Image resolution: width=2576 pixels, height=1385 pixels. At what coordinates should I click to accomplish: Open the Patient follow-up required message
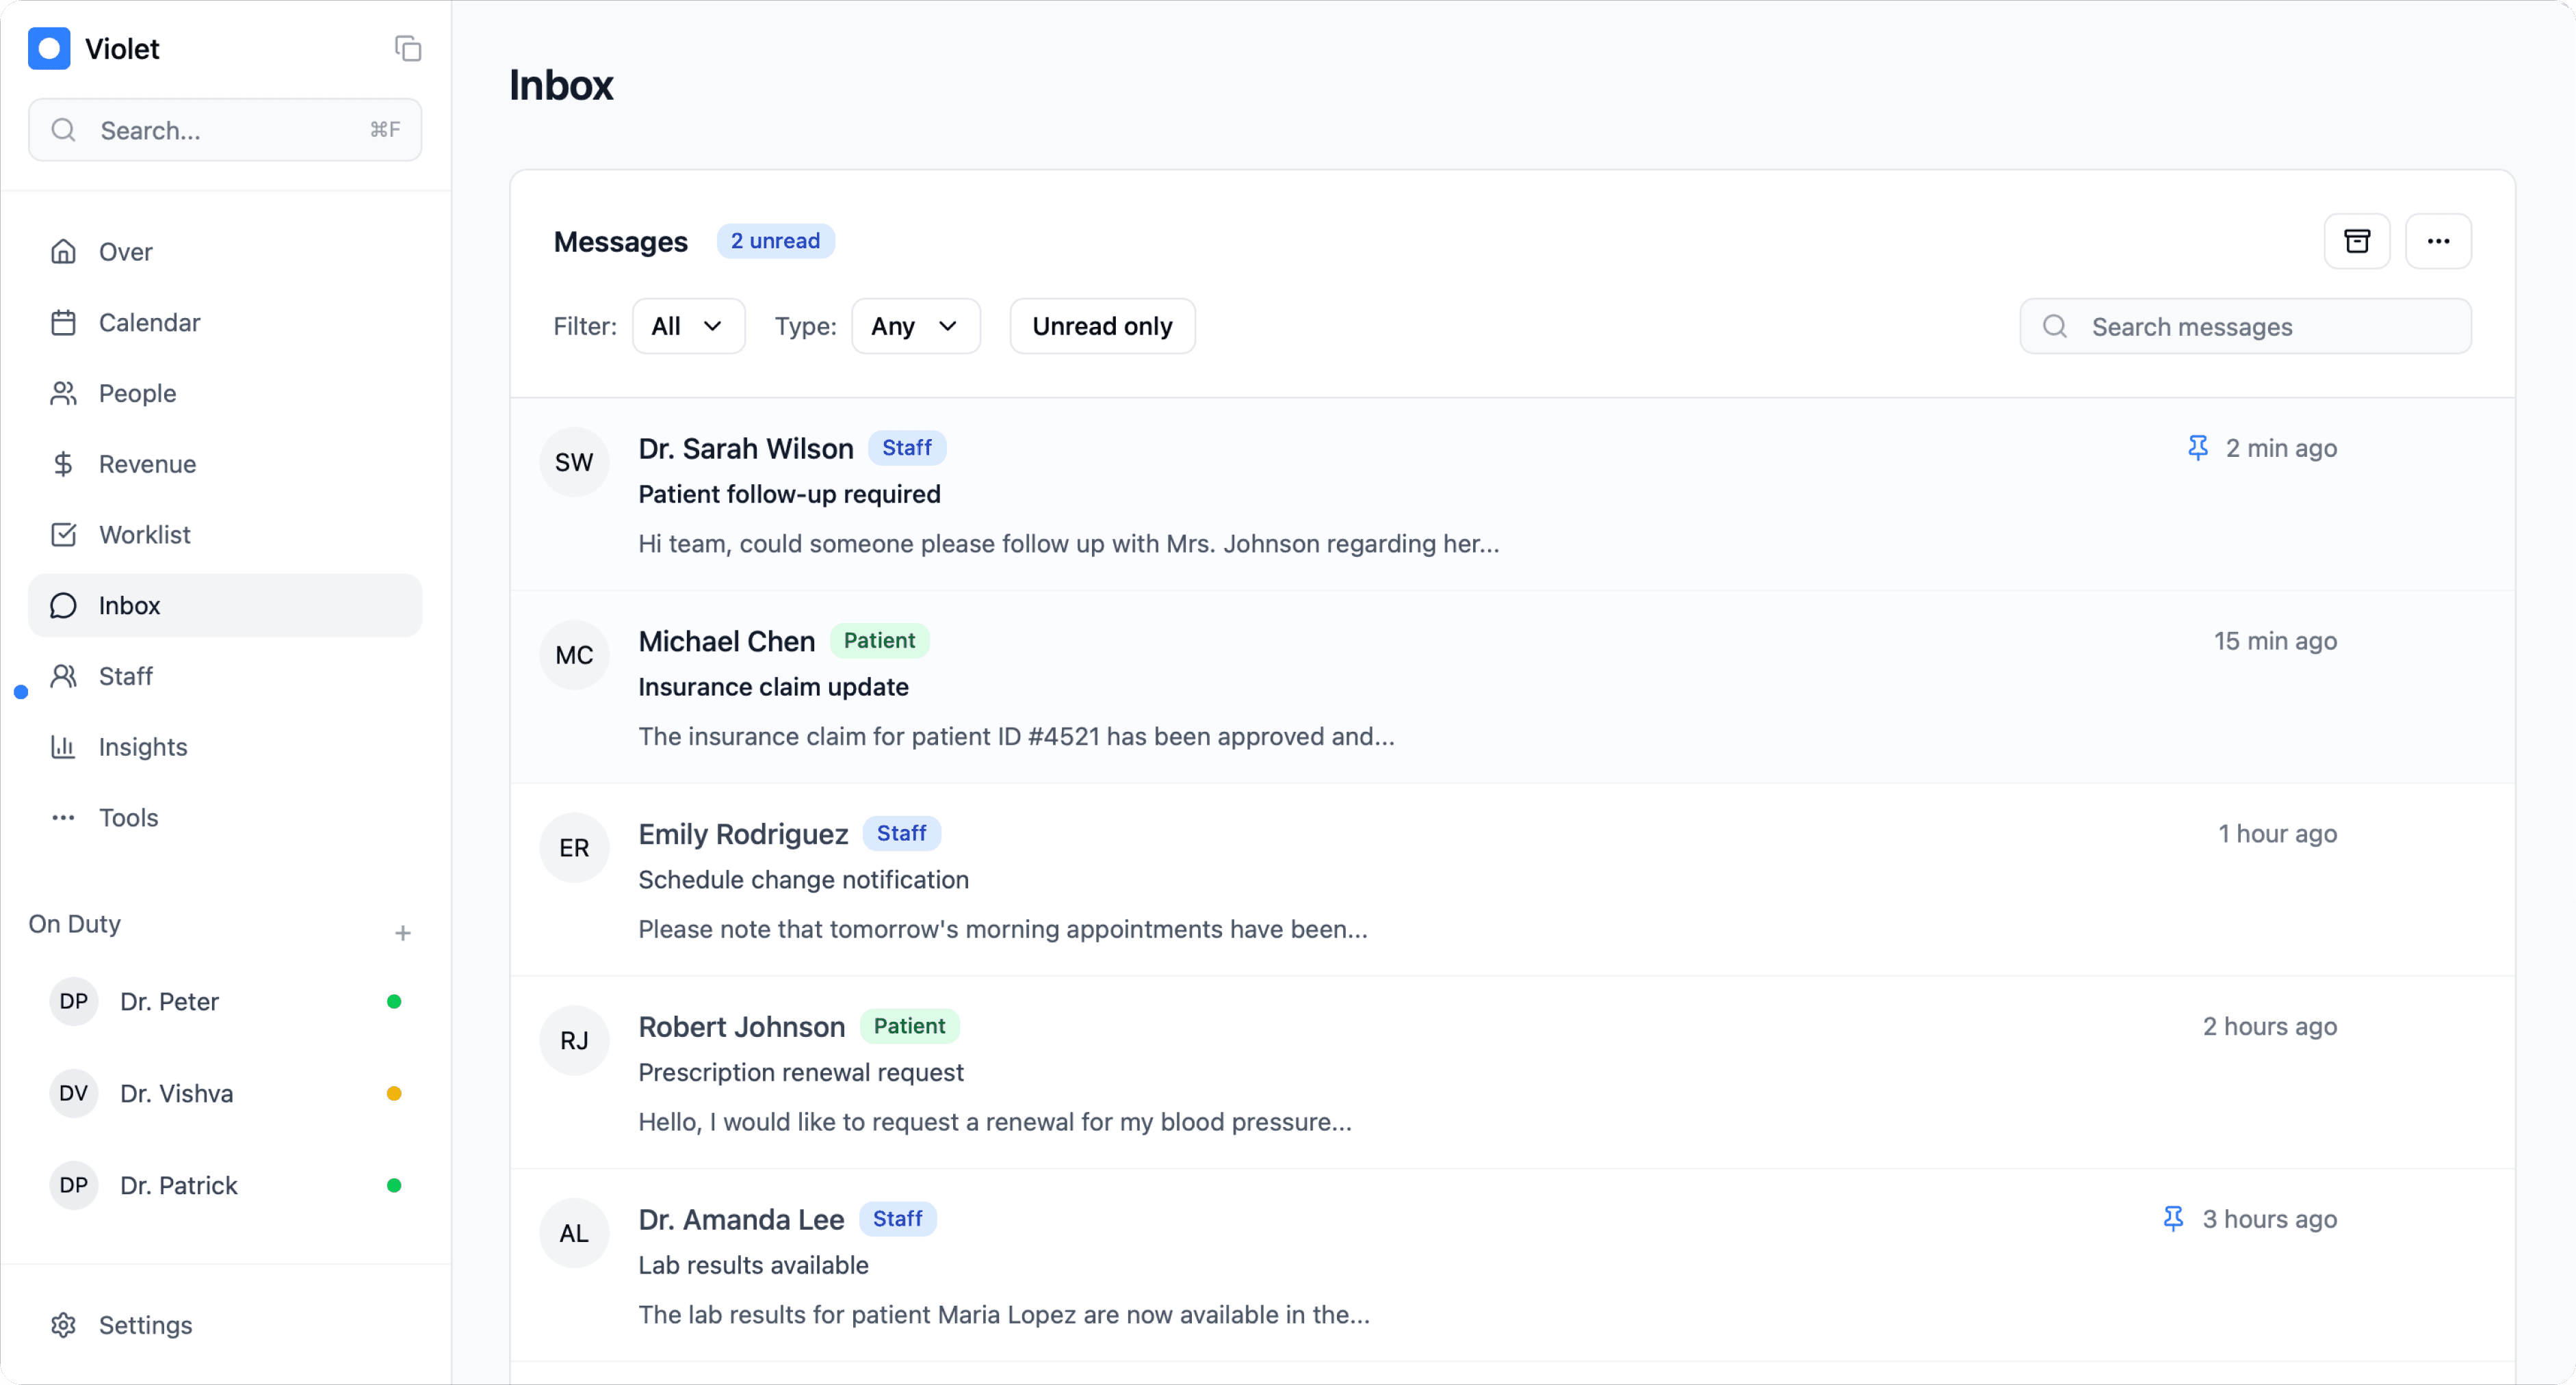1512,495
